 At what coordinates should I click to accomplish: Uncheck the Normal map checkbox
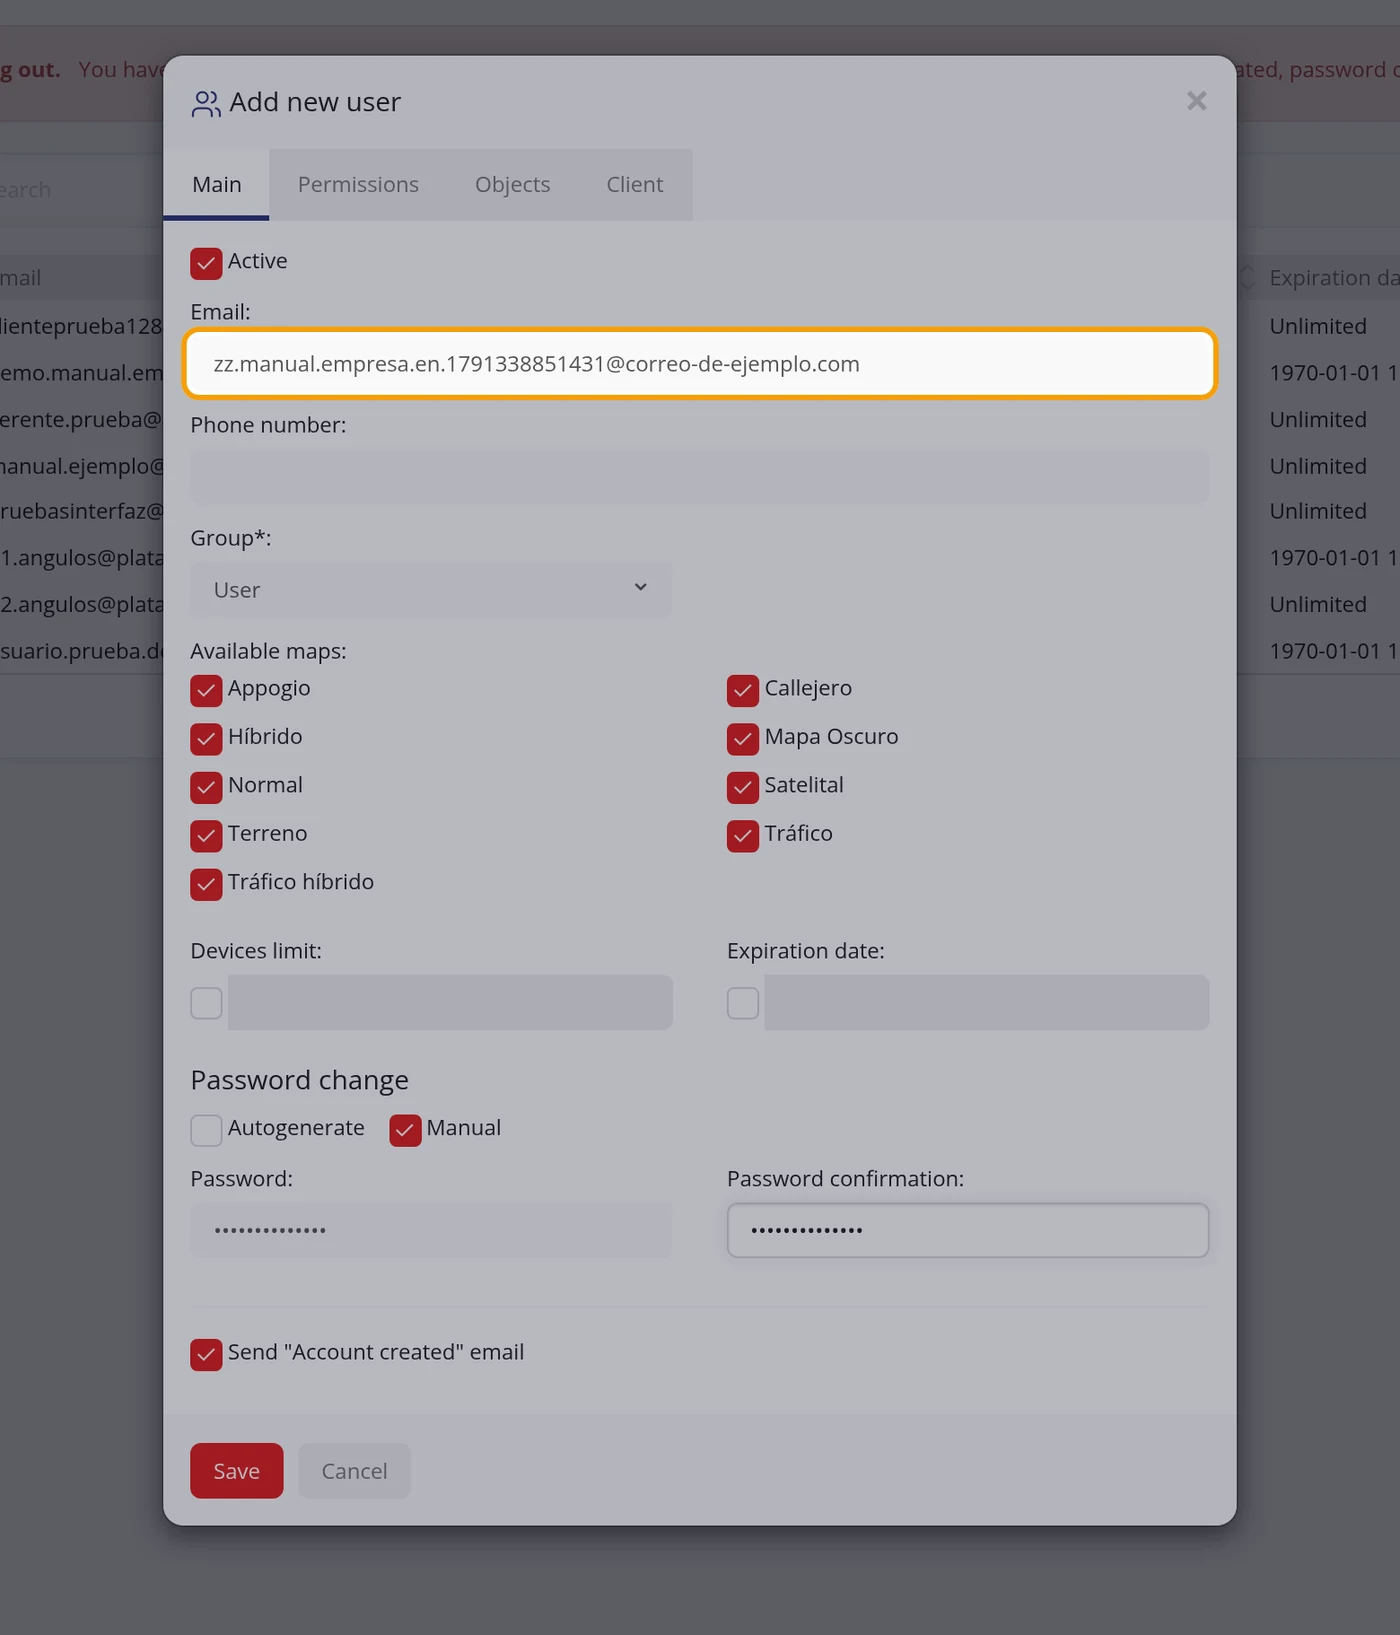point(206,787)
